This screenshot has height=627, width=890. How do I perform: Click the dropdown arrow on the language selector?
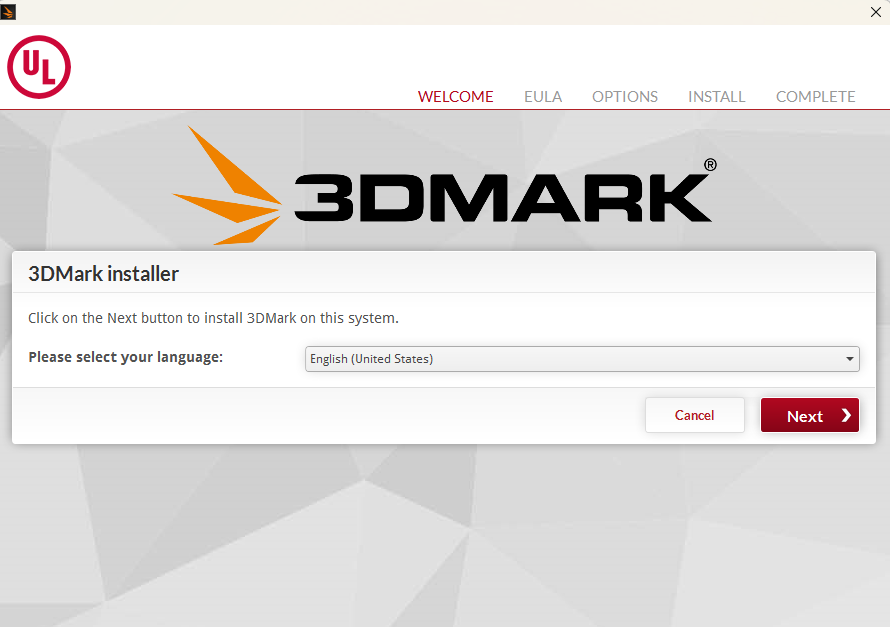[849, 358]
